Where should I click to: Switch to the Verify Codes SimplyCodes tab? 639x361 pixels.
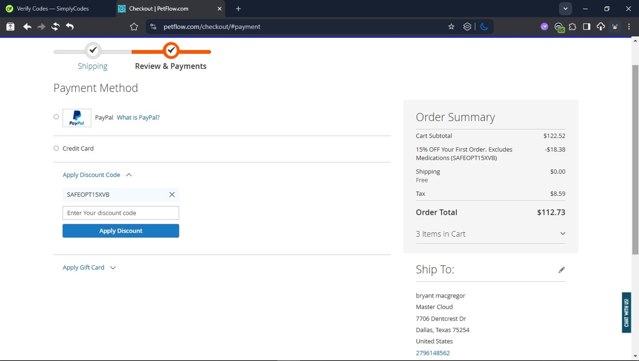click(x=53, y=9)
